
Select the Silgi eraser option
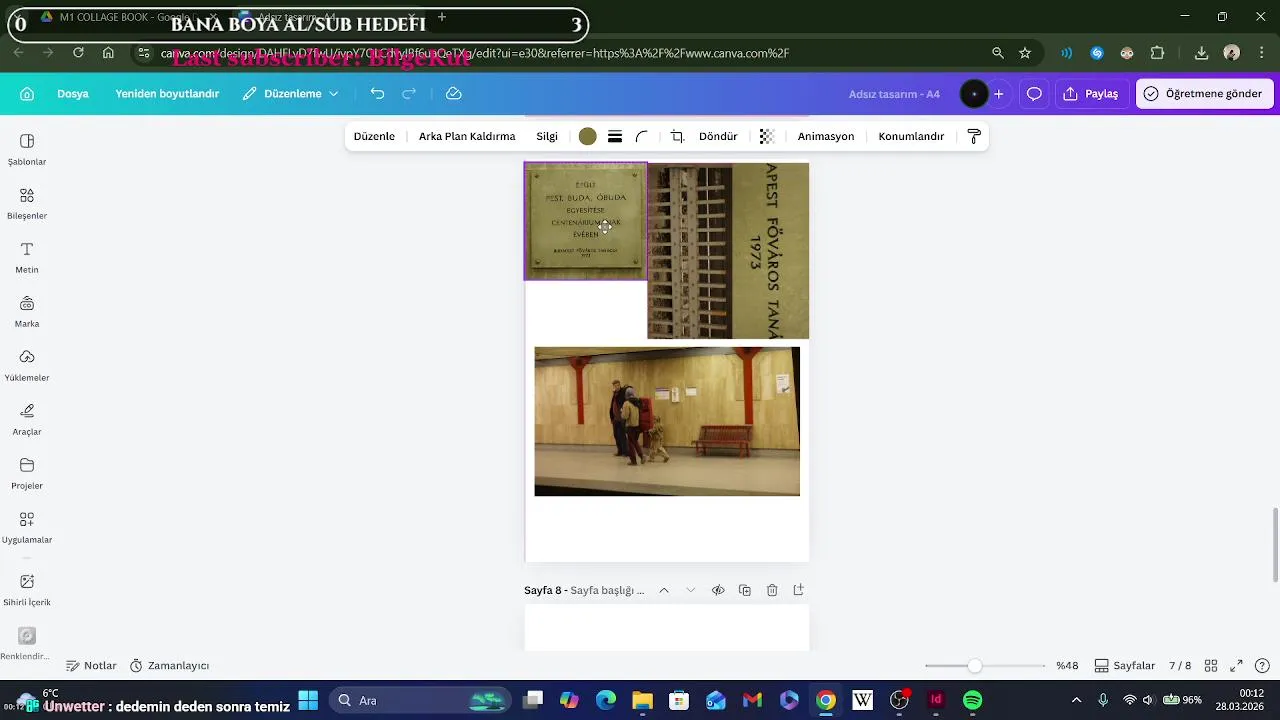(x=547, y=136)
